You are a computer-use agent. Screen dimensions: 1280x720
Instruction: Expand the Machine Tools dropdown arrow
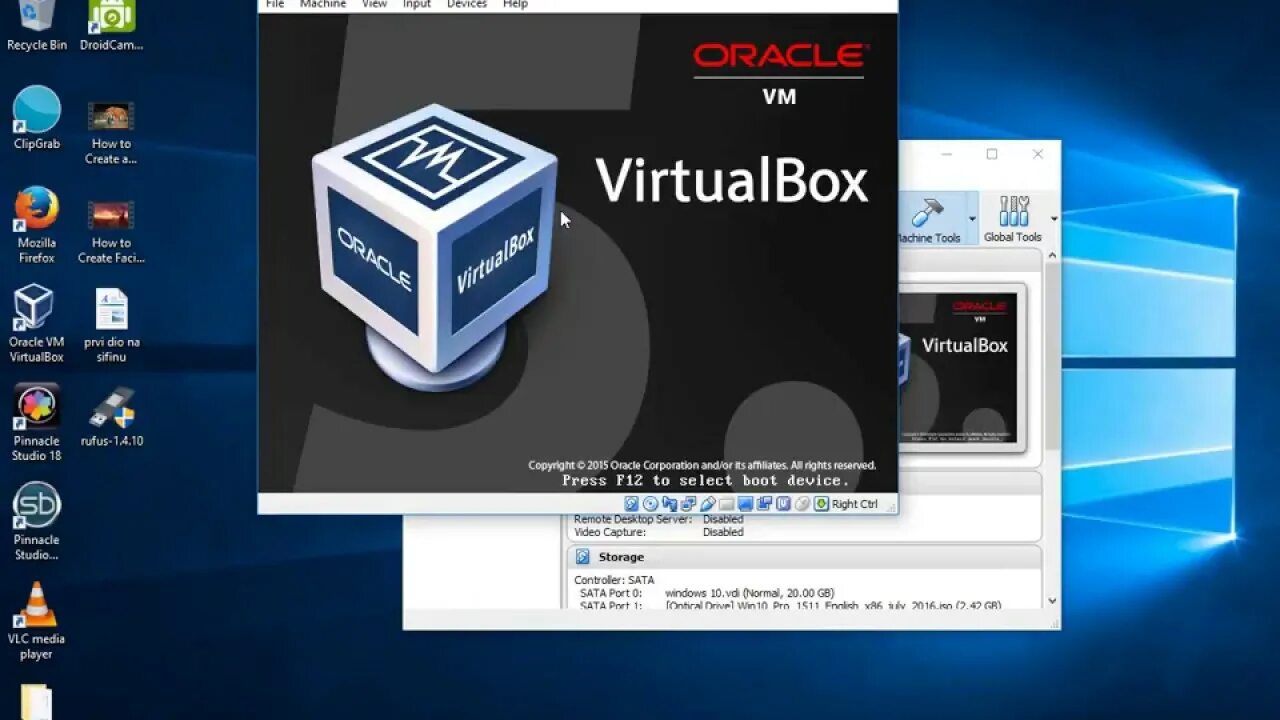[972, 219]
